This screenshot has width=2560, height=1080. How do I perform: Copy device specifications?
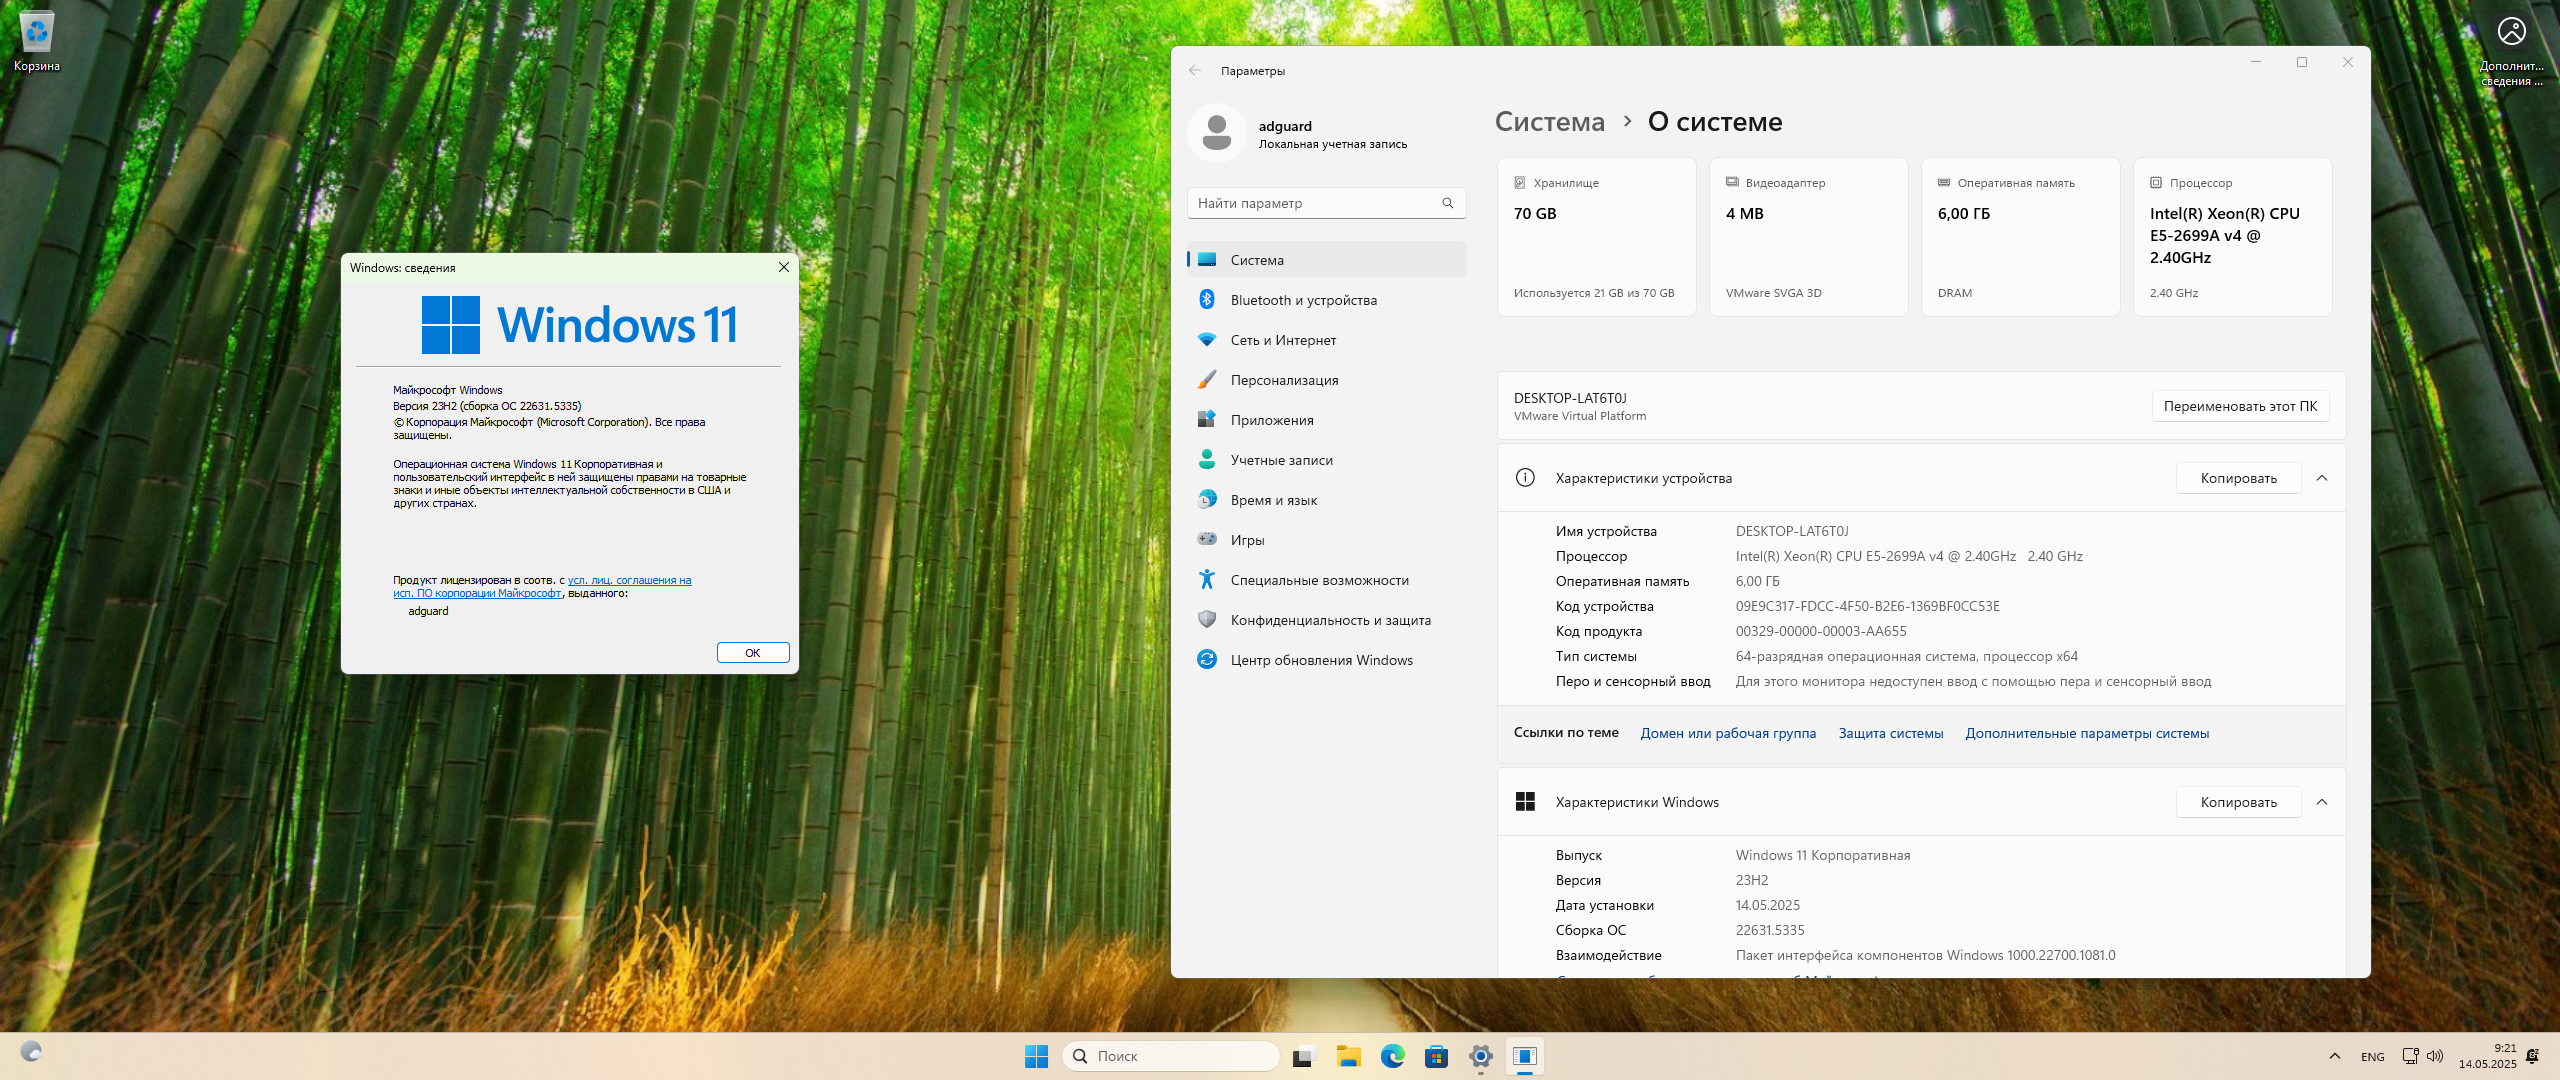(x=2238, y=478)
